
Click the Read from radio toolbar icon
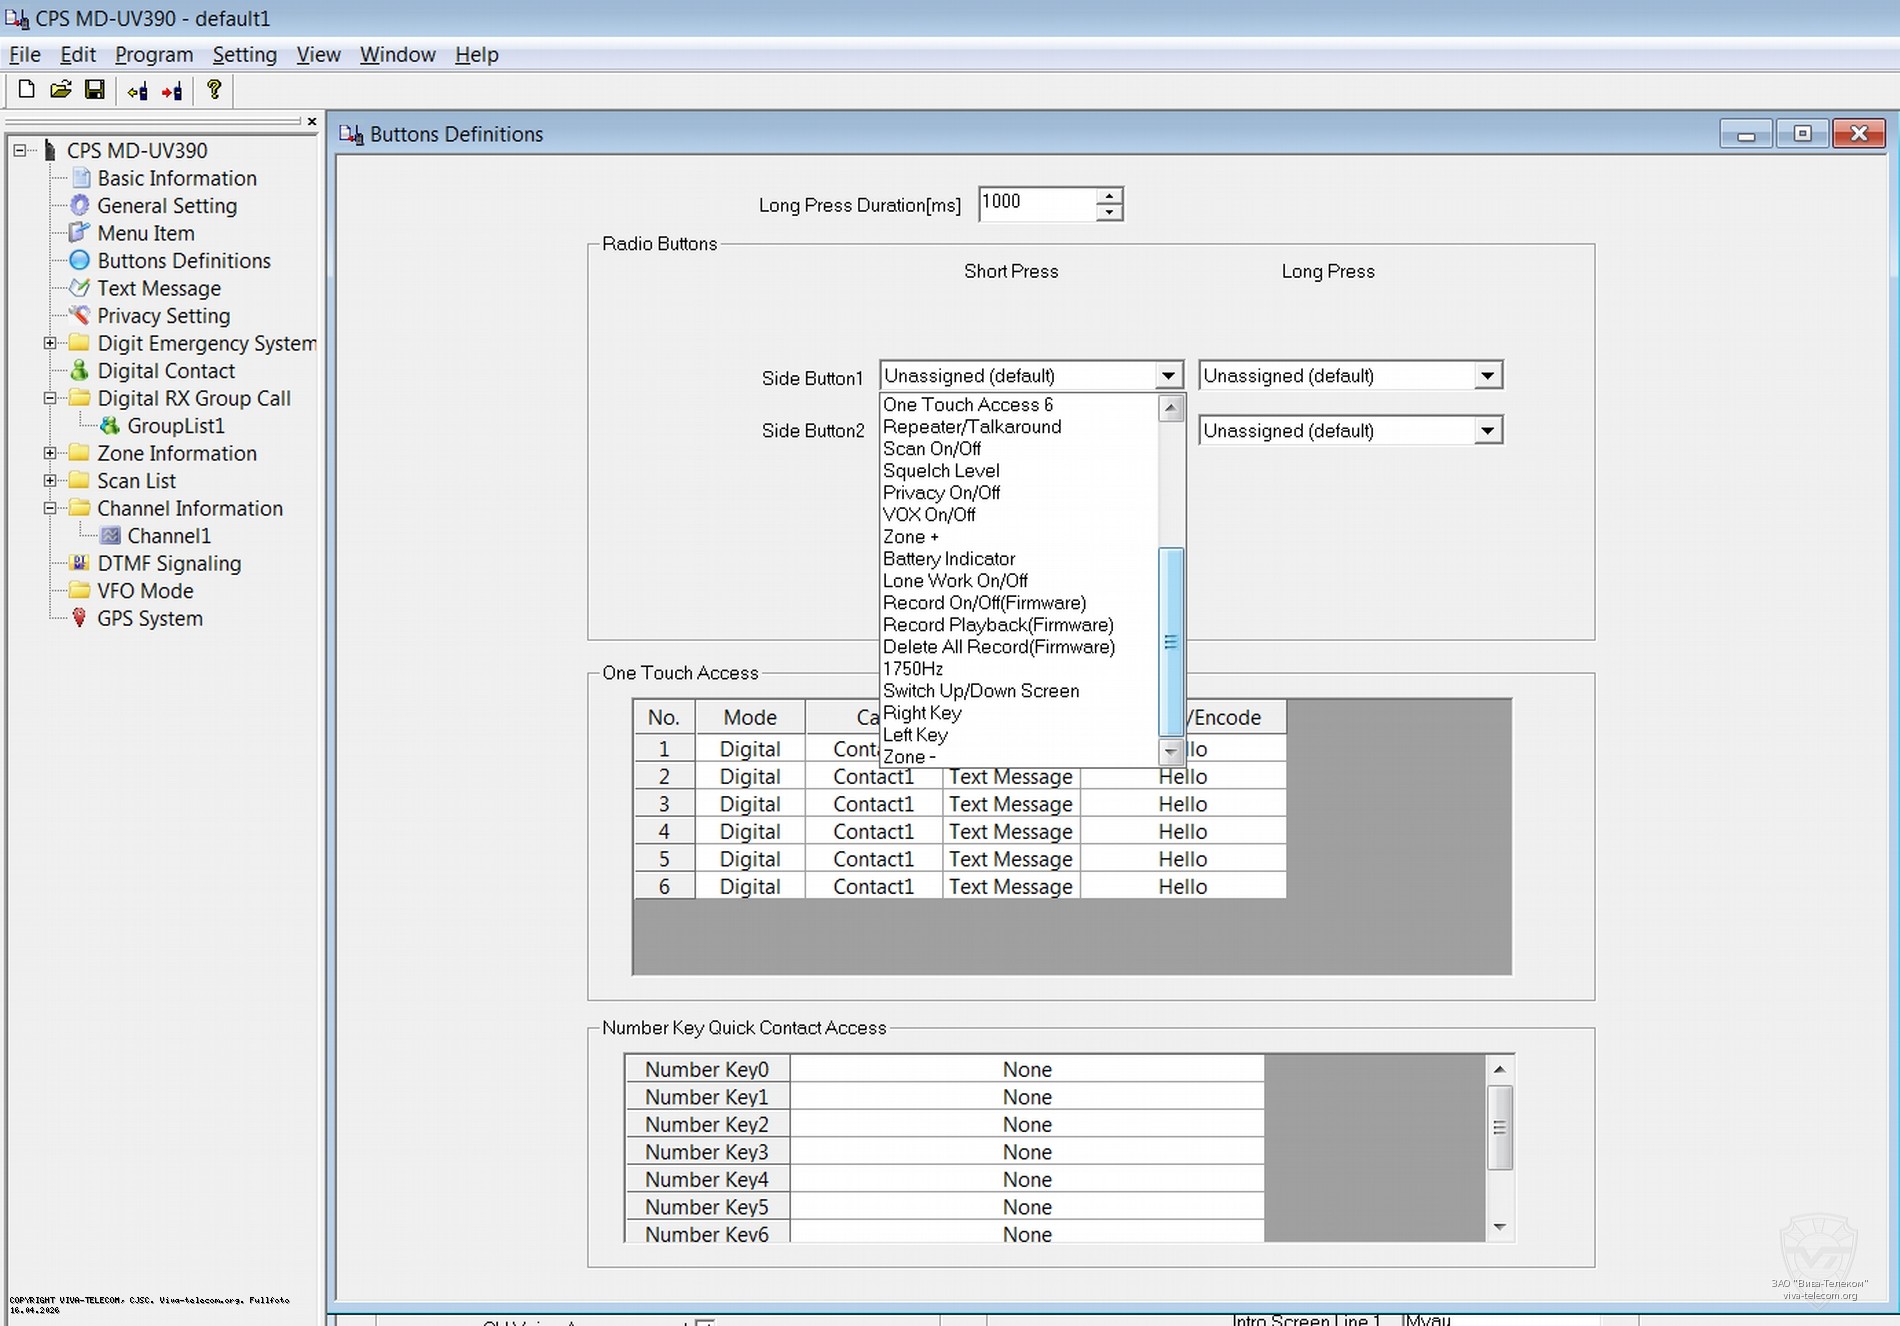coord(137,92)
